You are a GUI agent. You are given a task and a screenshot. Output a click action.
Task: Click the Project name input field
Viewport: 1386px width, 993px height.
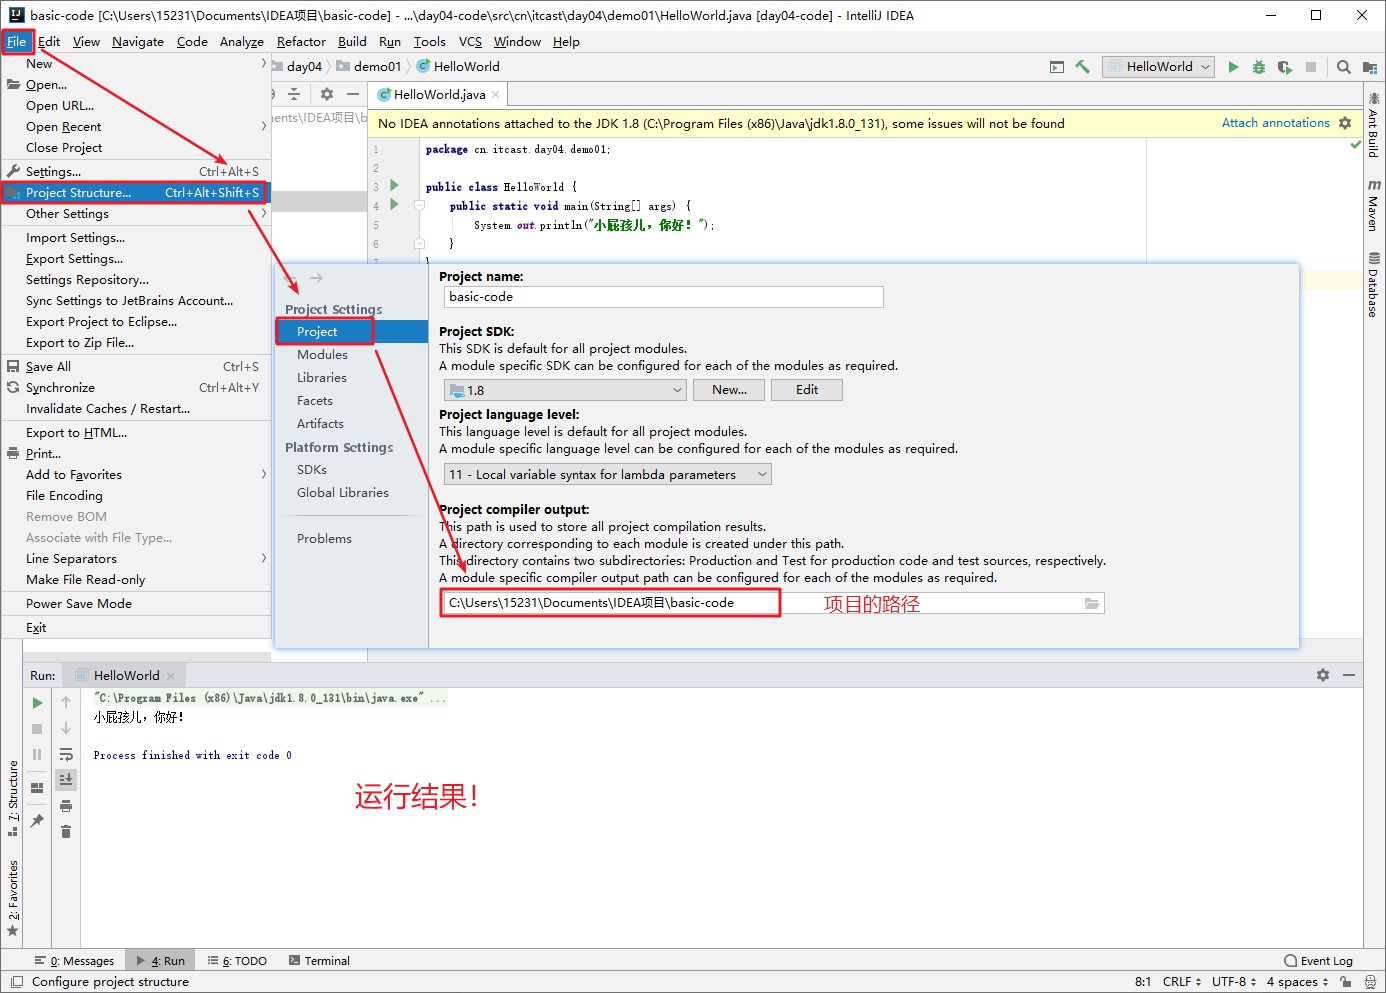(x=663, y=297)
